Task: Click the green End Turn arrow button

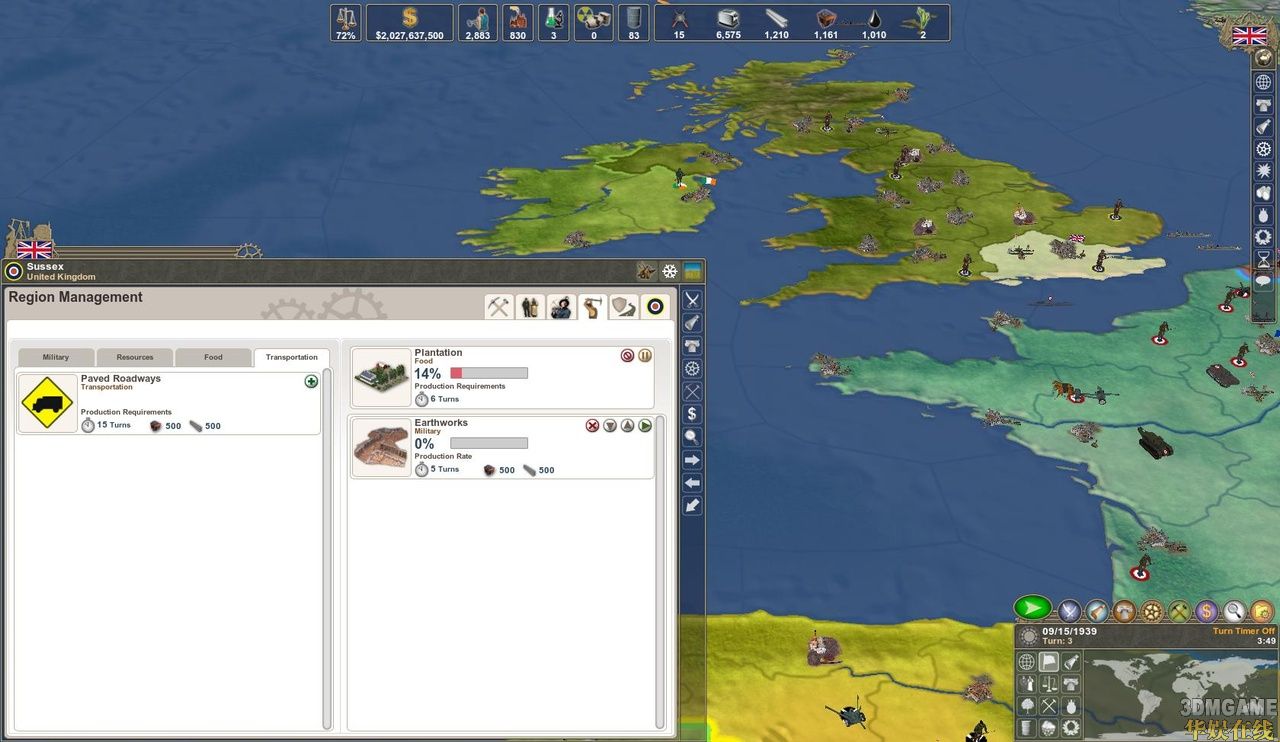Action: tap(1032, 608)
